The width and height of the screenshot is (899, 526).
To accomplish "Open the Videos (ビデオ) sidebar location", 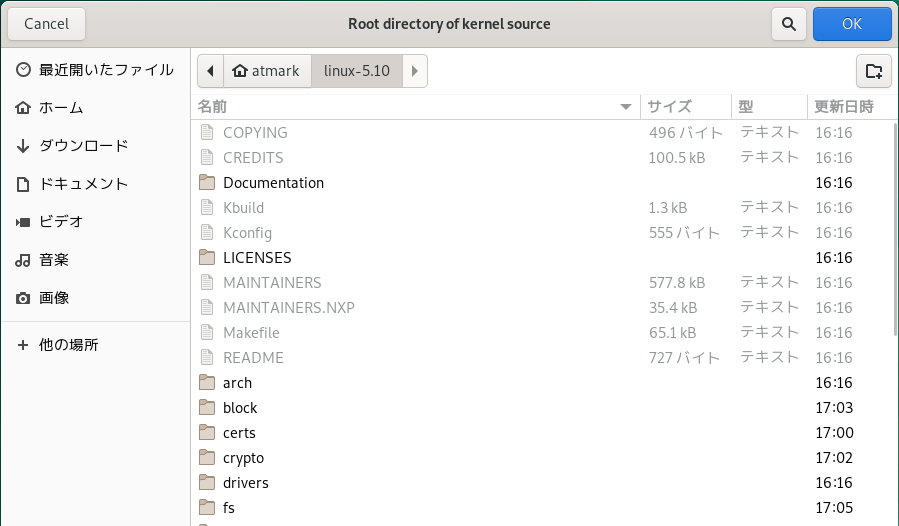I will coord(60,222).
